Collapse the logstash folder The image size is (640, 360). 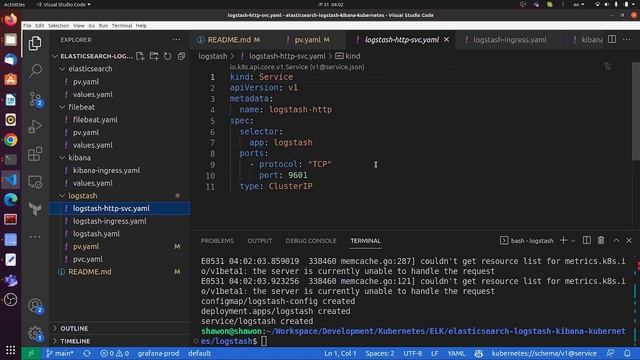coord(82,196)
